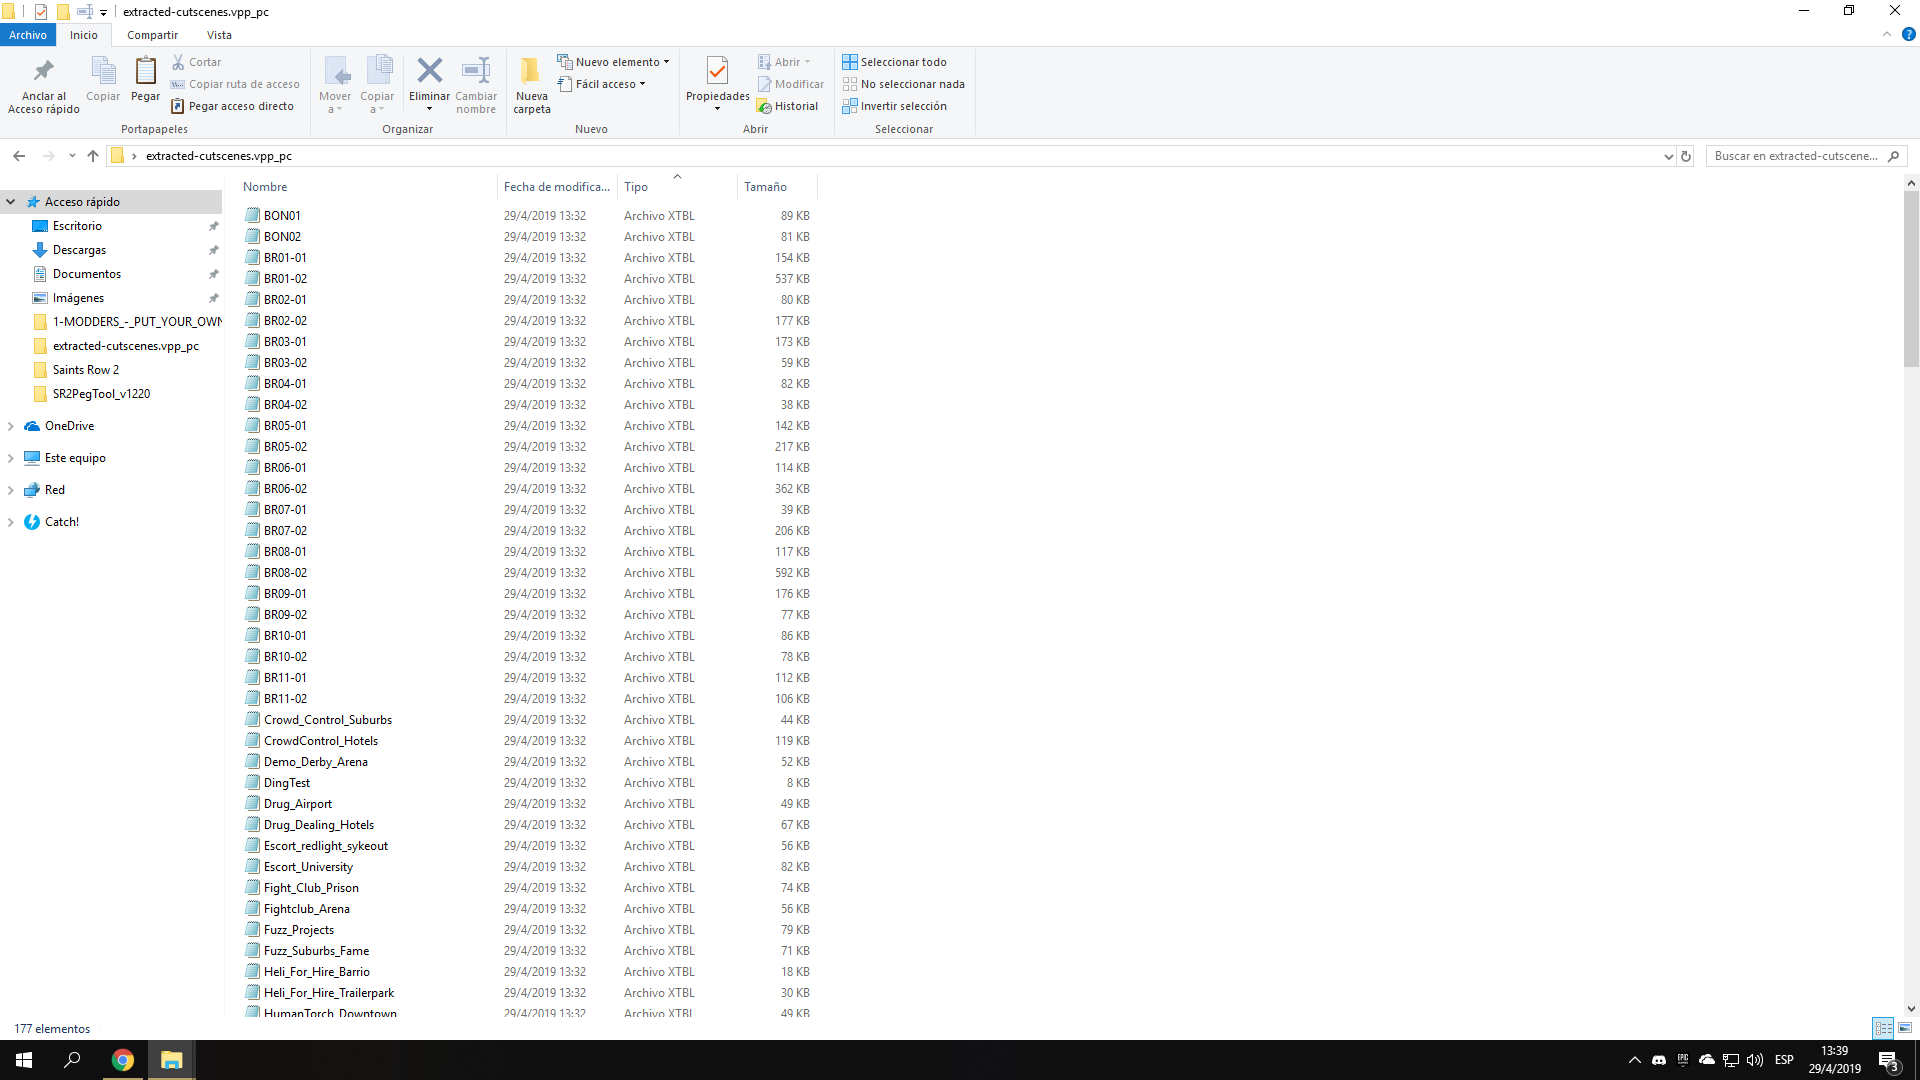The height and width of the screenshot is (1080, 1920).
Task: Sort by Tamaño column header
Action: [x=777, y=187]
